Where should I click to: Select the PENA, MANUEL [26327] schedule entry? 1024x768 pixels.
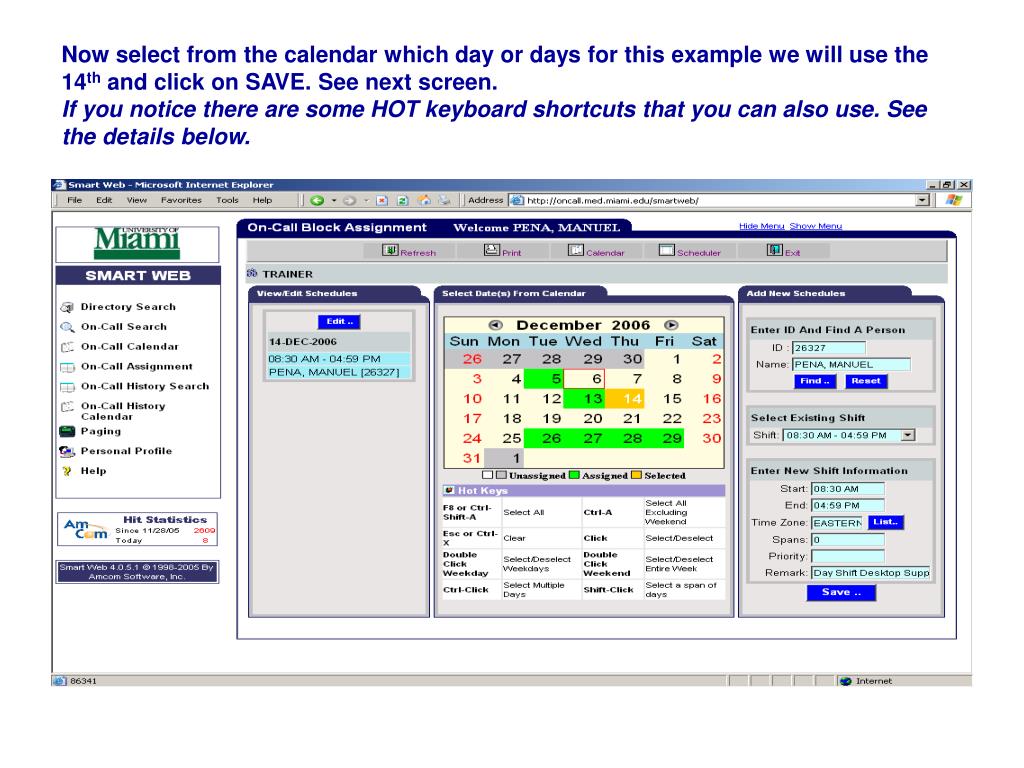click(x=338, y=372)
